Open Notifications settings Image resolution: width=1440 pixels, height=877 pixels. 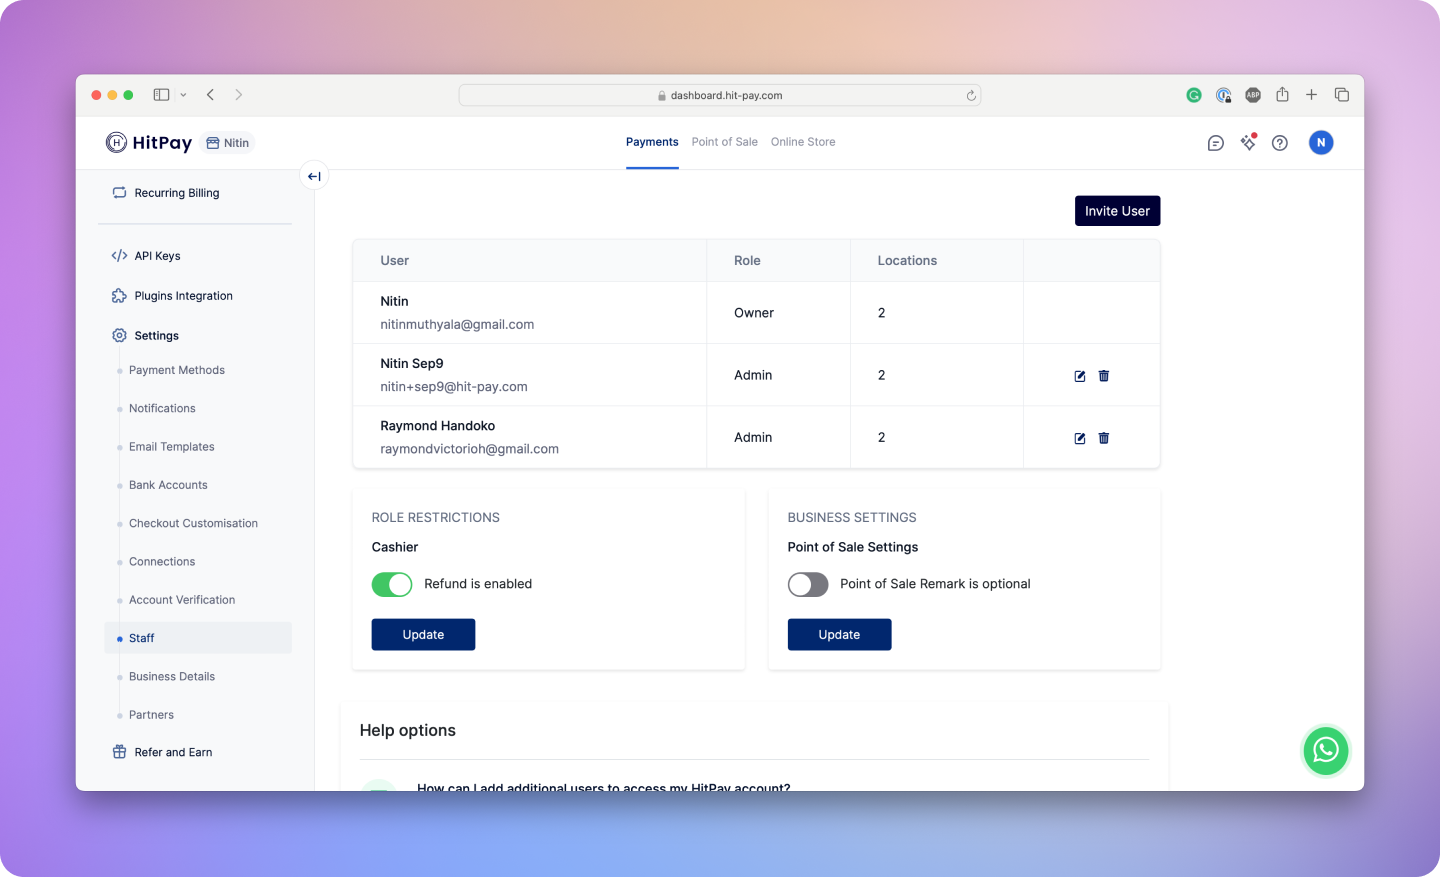coord(162,408)
